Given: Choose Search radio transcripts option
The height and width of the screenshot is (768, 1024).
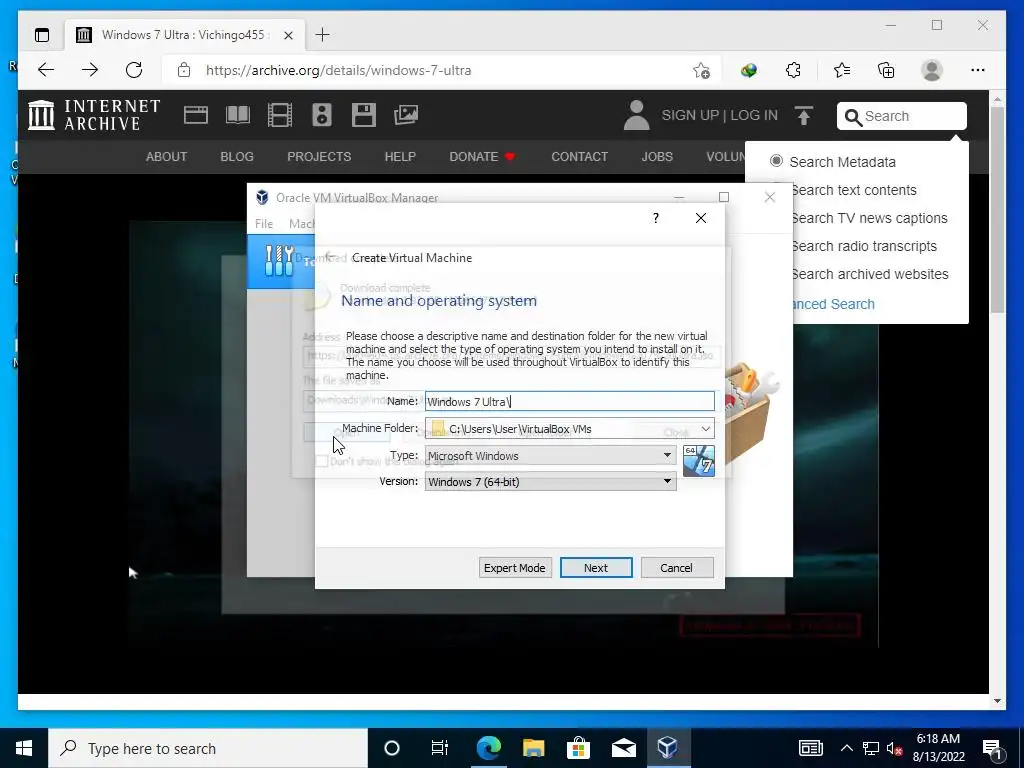Looking at the screenshot, I should (863, 246).
